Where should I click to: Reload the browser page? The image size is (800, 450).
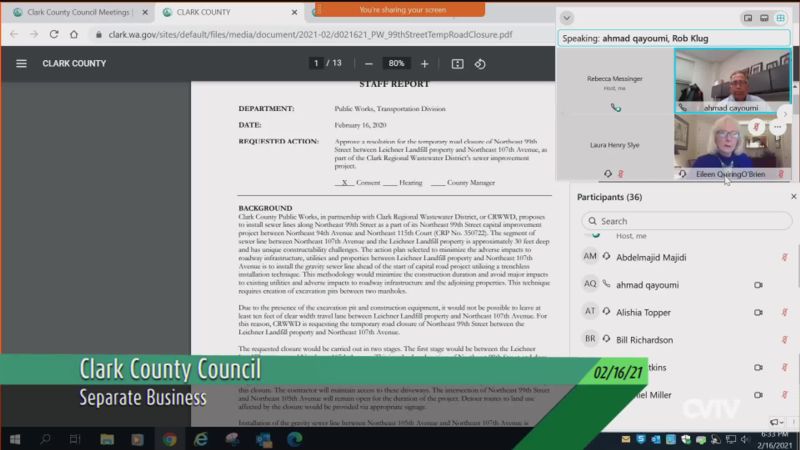tap(53, 33)
